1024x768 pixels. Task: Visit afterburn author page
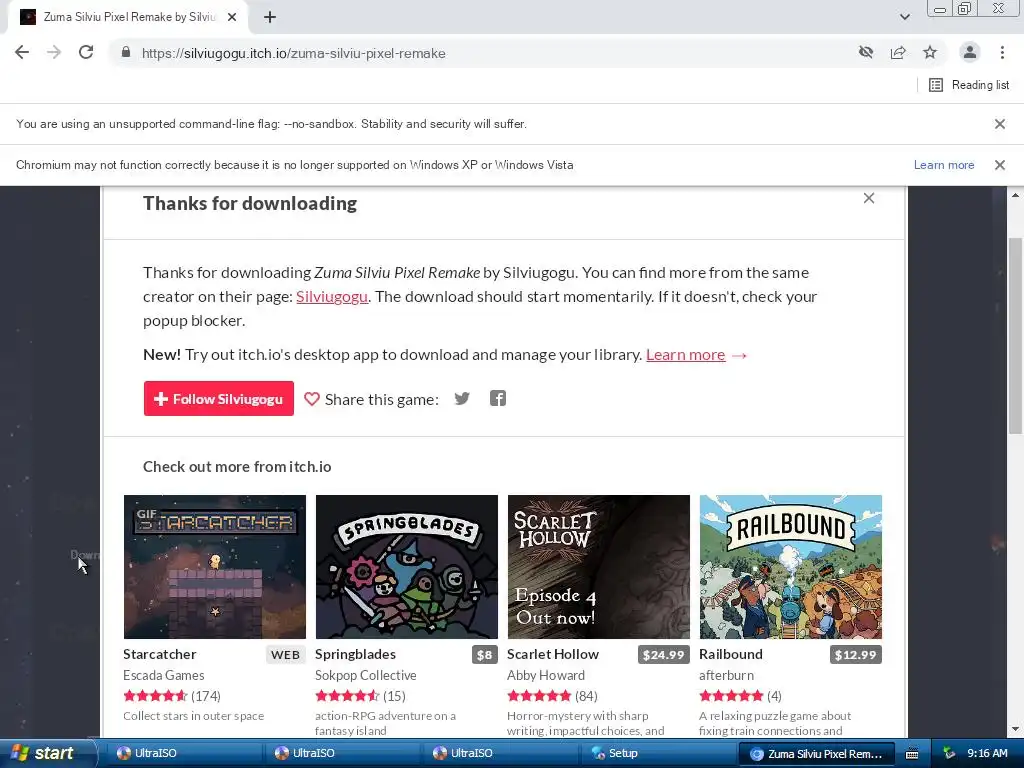(x=726, y=675)
